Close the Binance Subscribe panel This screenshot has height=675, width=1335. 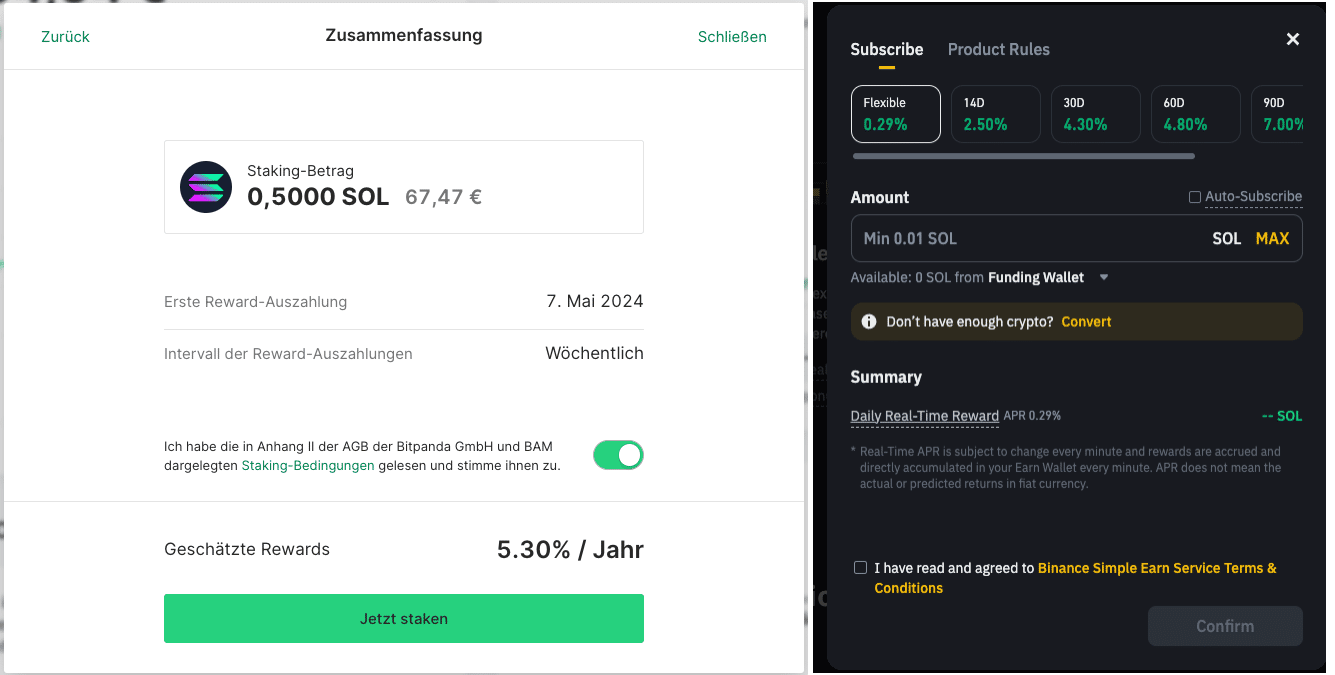(x=1292, y=39)
